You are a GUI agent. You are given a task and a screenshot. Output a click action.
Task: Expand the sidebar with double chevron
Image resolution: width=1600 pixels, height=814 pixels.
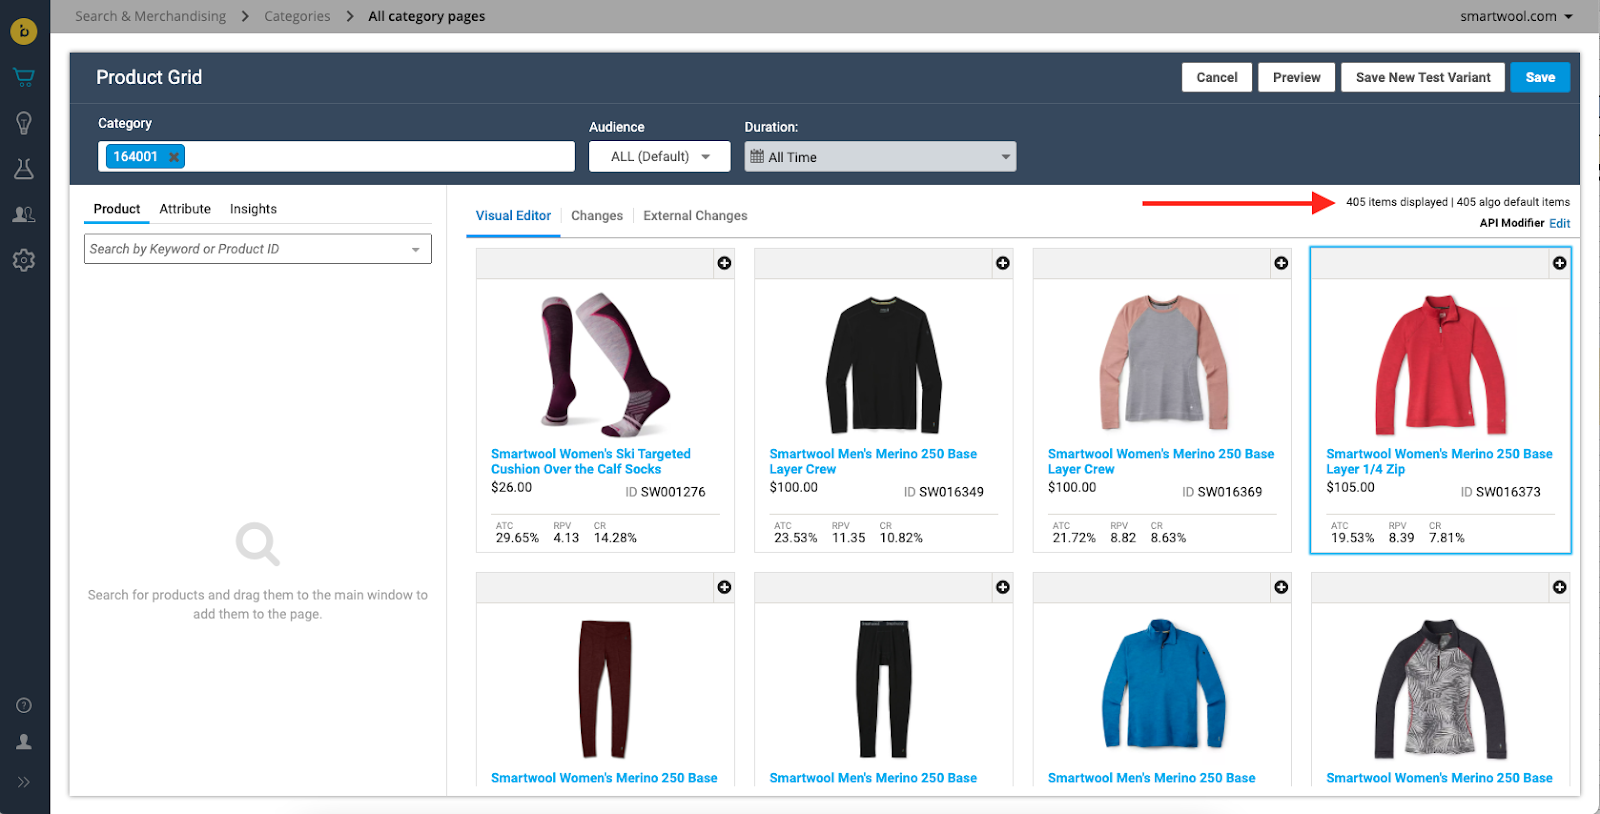(24, 782)
